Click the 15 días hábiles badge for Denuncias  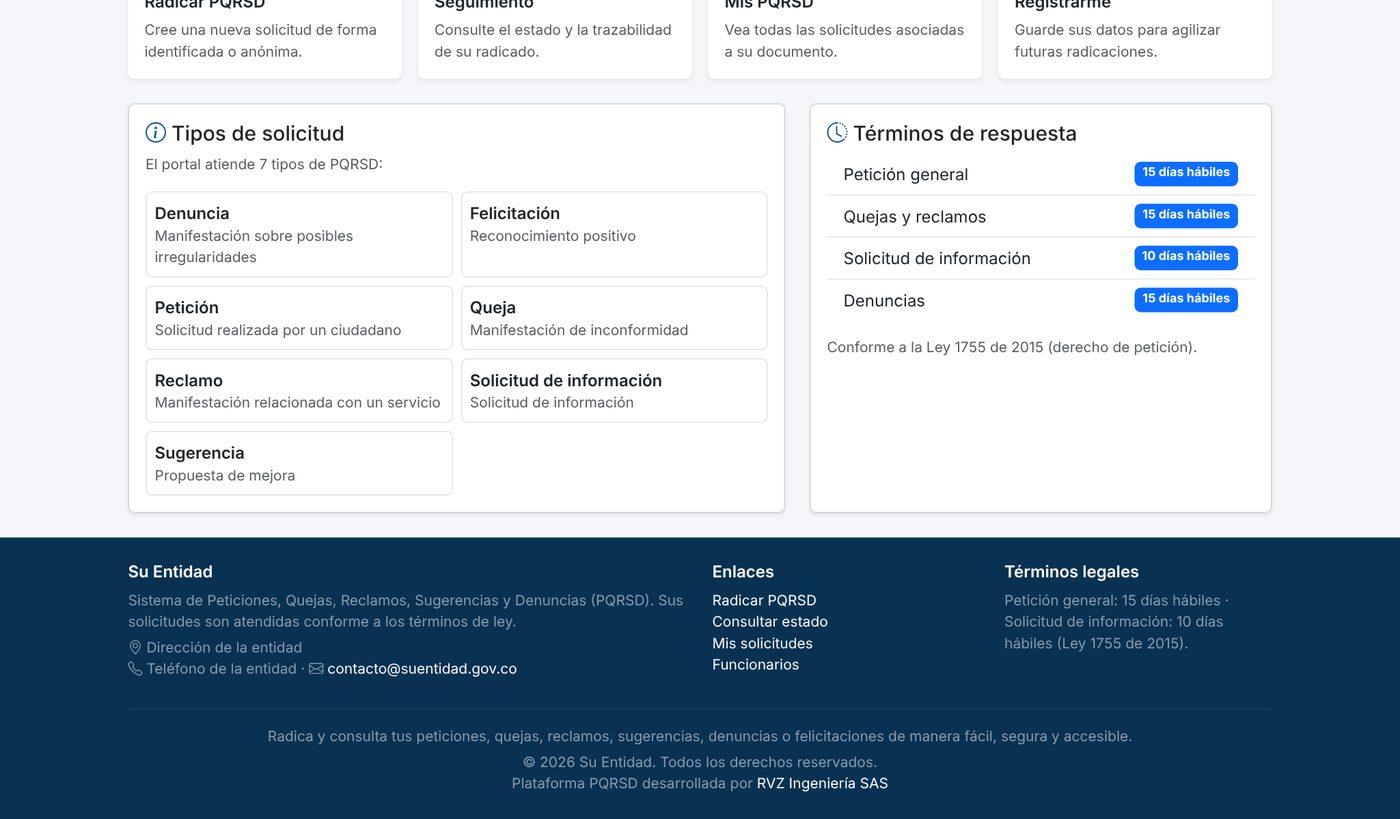(x=1186, y=299)
